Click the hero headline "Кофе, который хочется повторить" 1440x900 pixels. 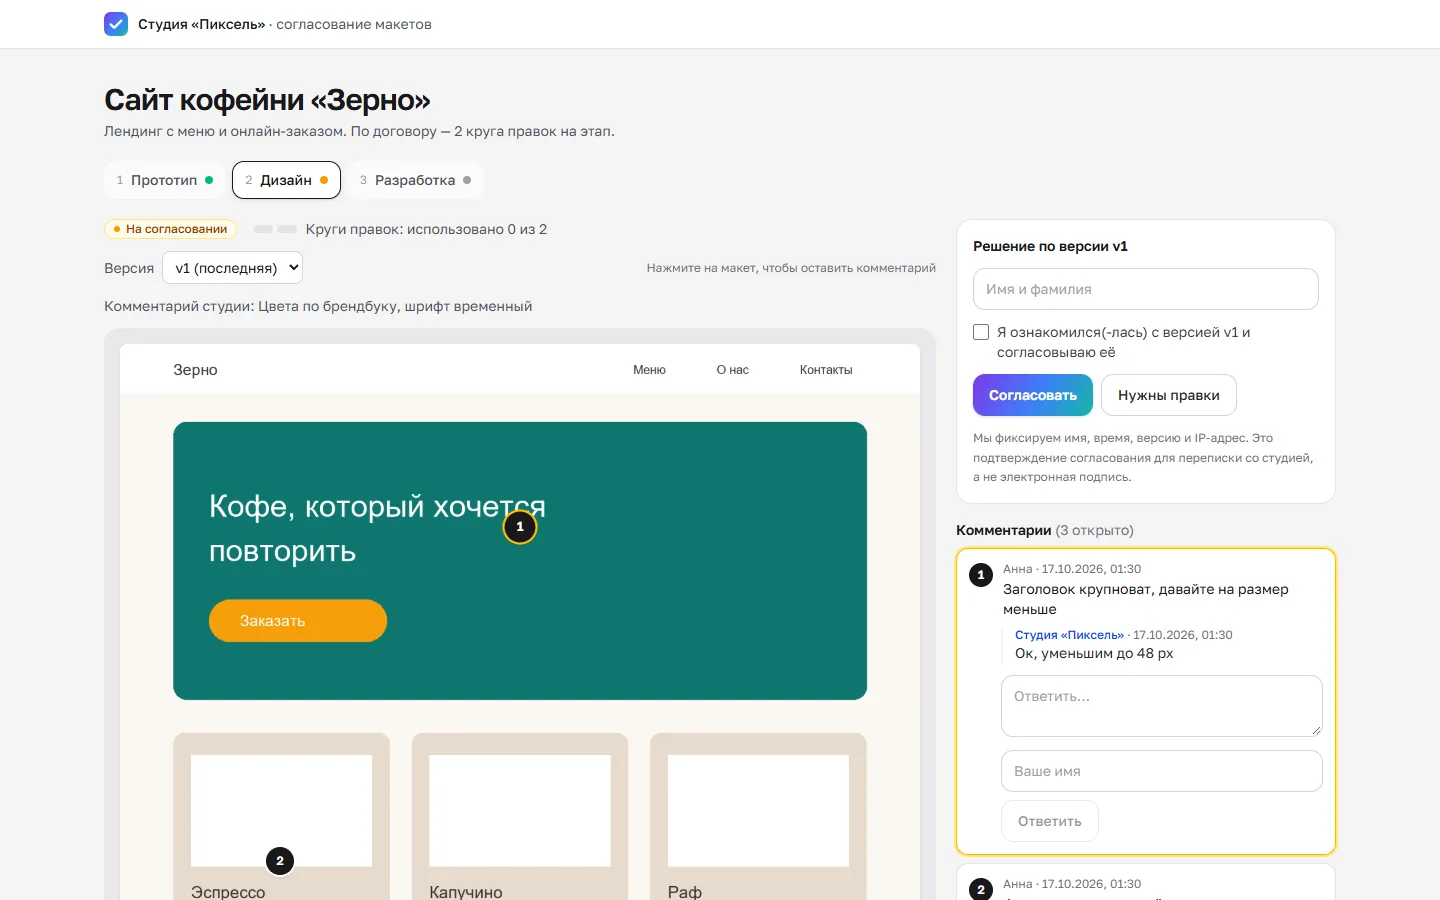click(x=377, y=528)
